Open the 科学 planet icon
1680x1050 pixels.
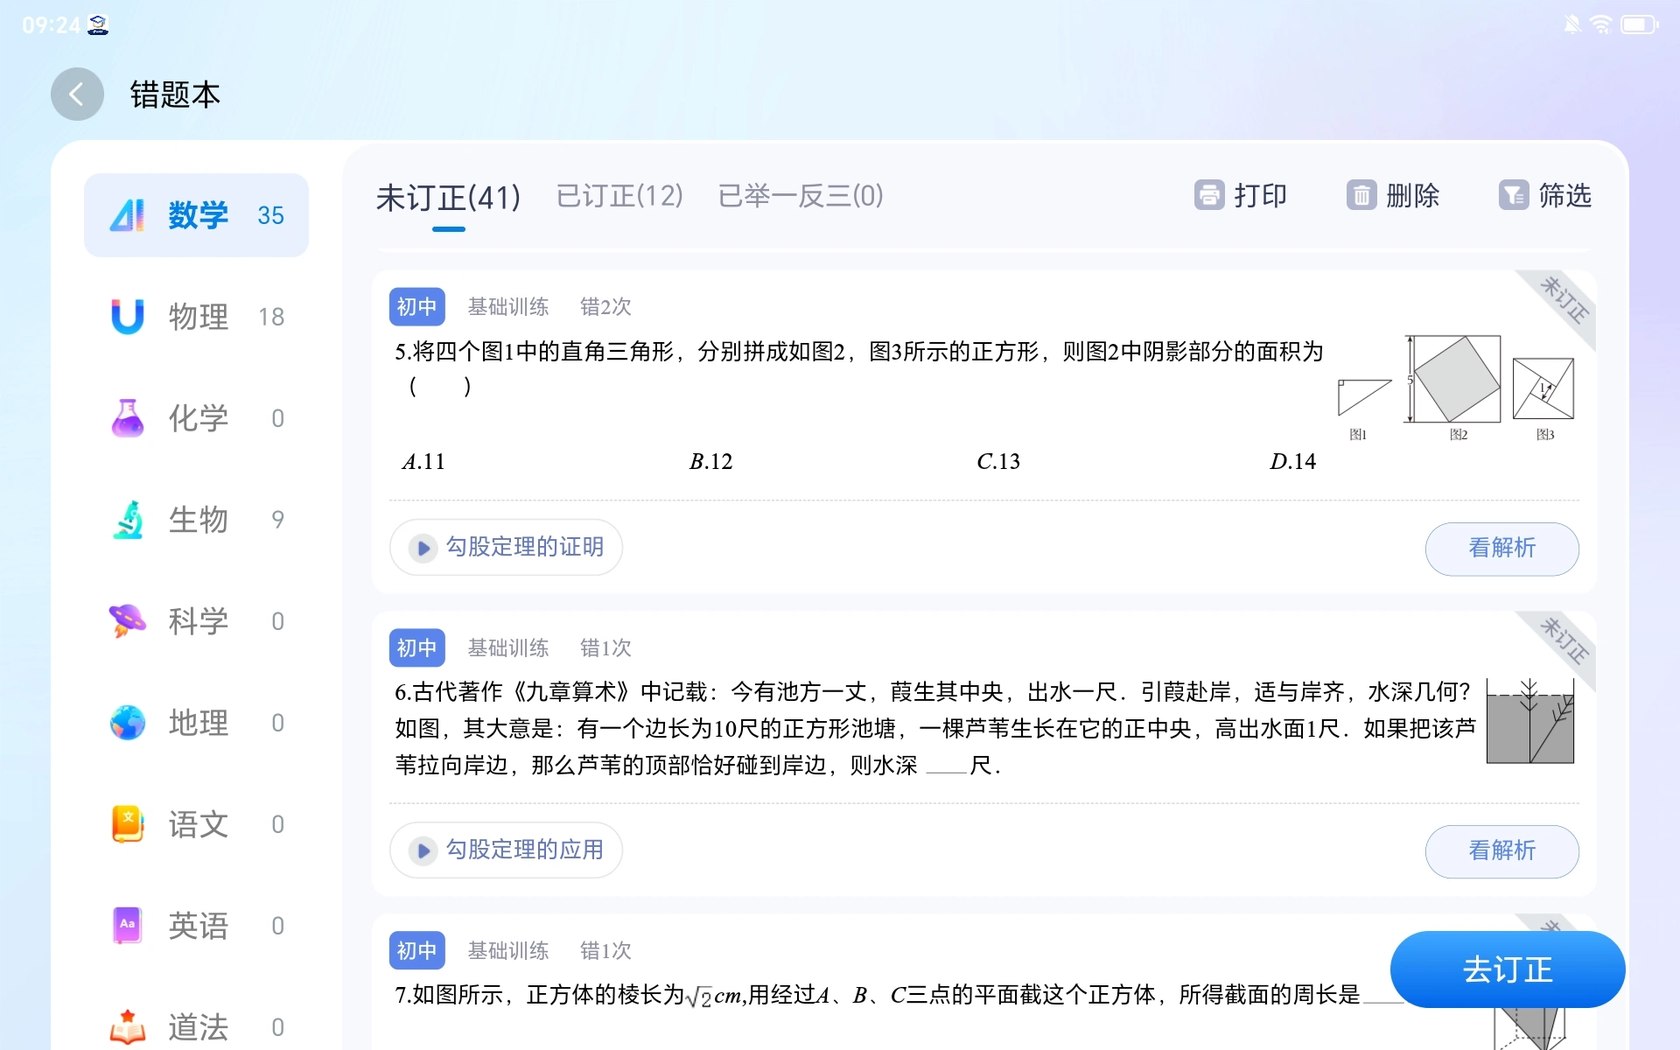pyautogui.click(x=127, y=621)
